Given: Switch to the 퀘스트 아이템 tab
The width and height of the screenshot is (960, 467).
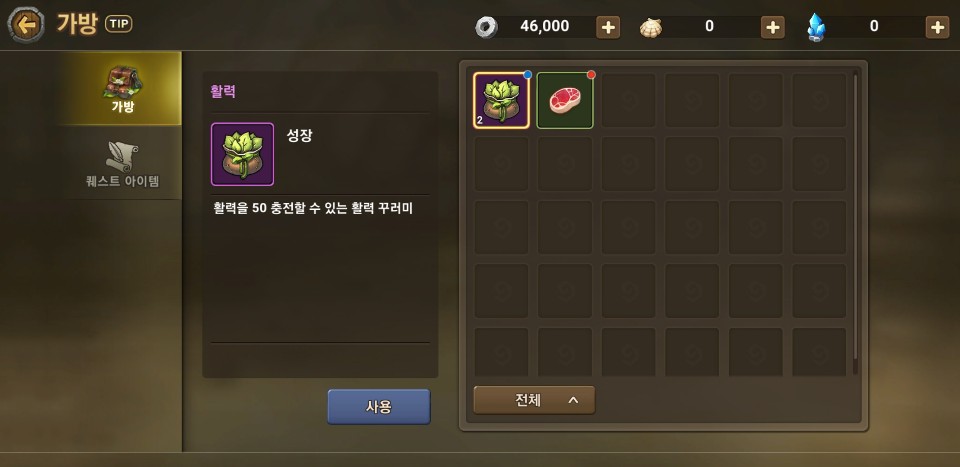Looking at the screenshot, I should click(122, 163).
